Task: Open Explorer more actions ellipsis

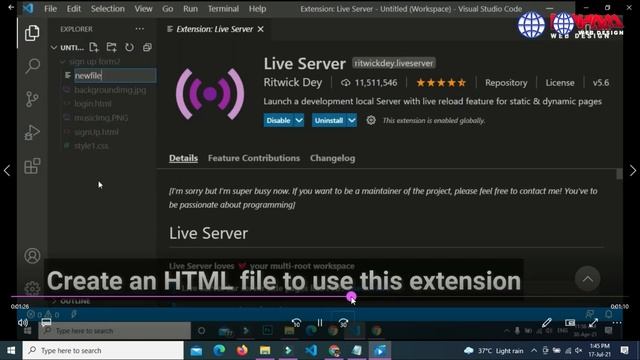Action: [x=140, y=29]
